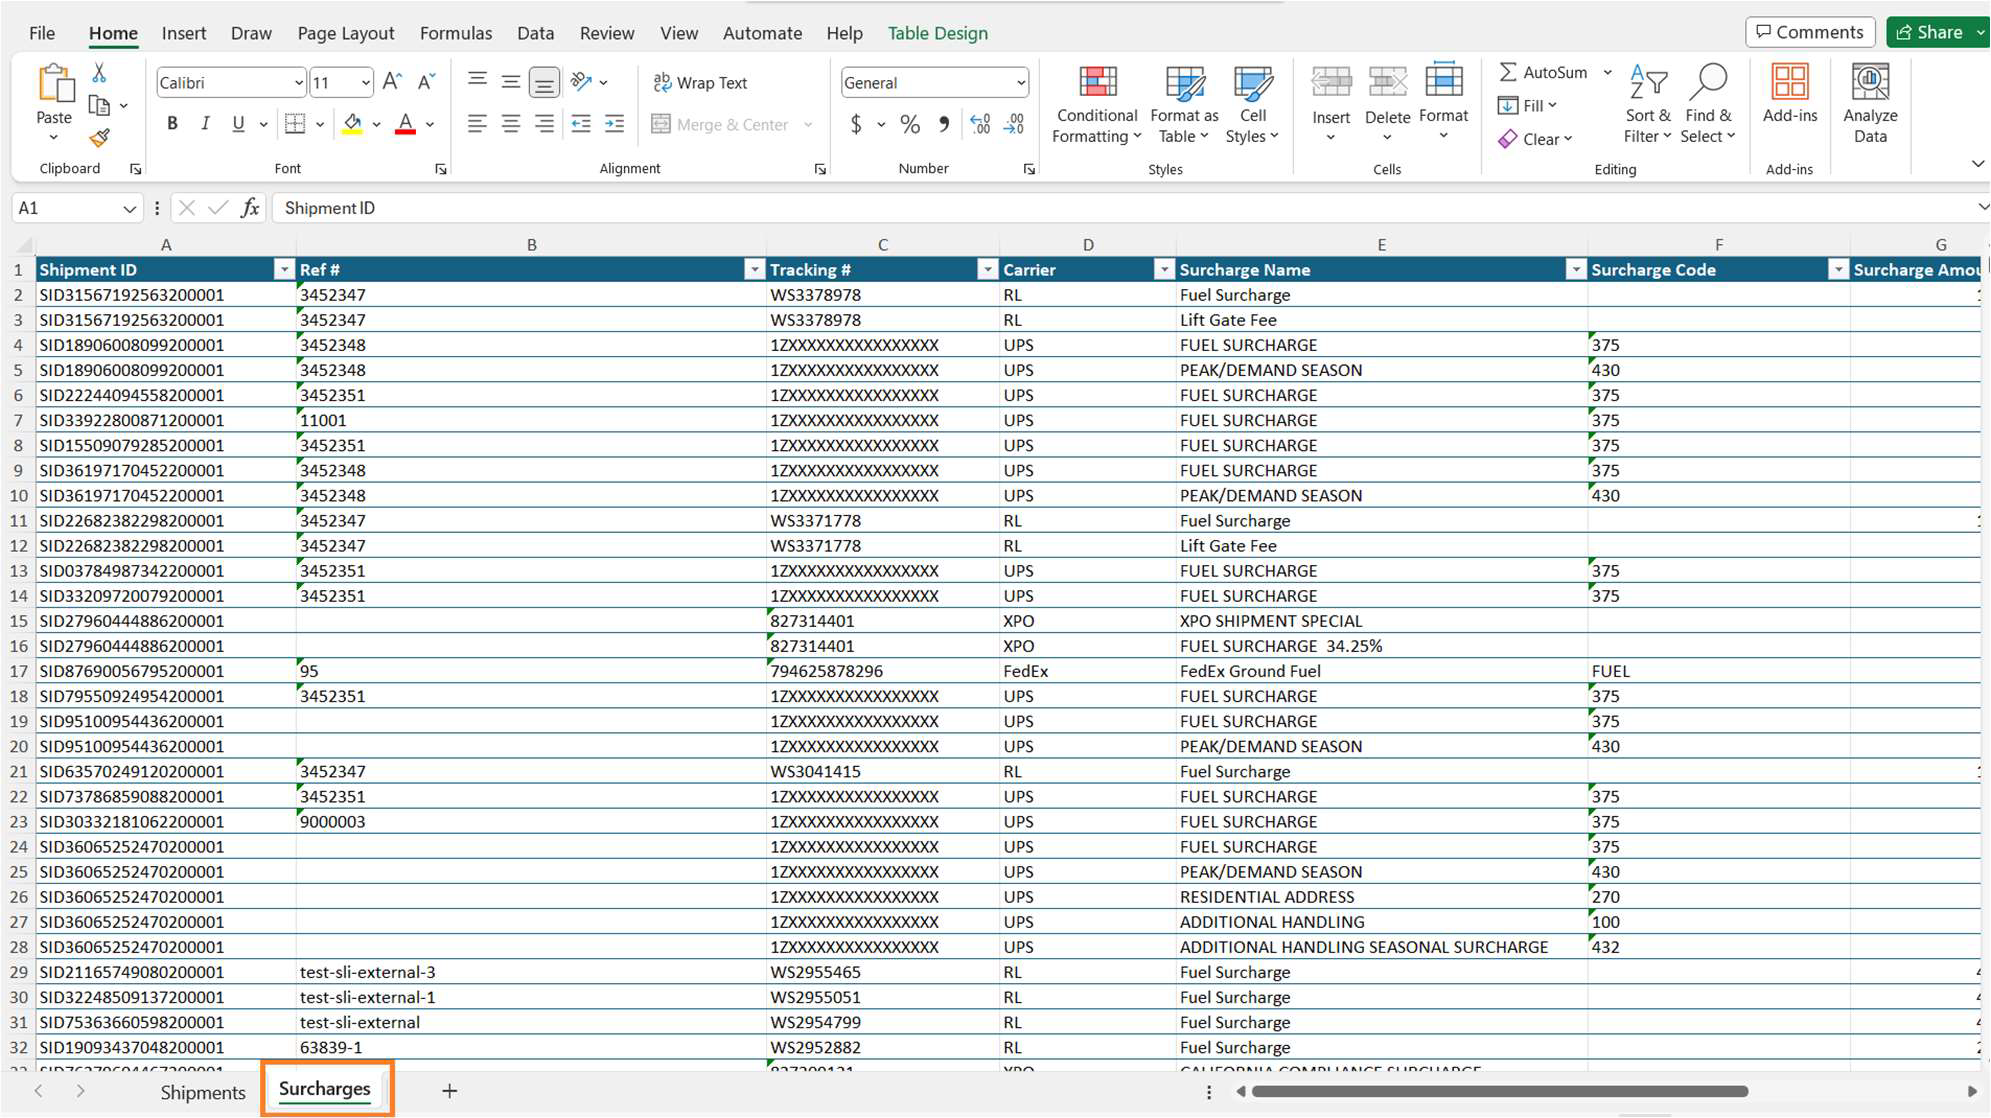The height and width of the screenshot is (1118, 1991).
Task: Open the Formulas ribbon tab
Action: click(456, 33)
